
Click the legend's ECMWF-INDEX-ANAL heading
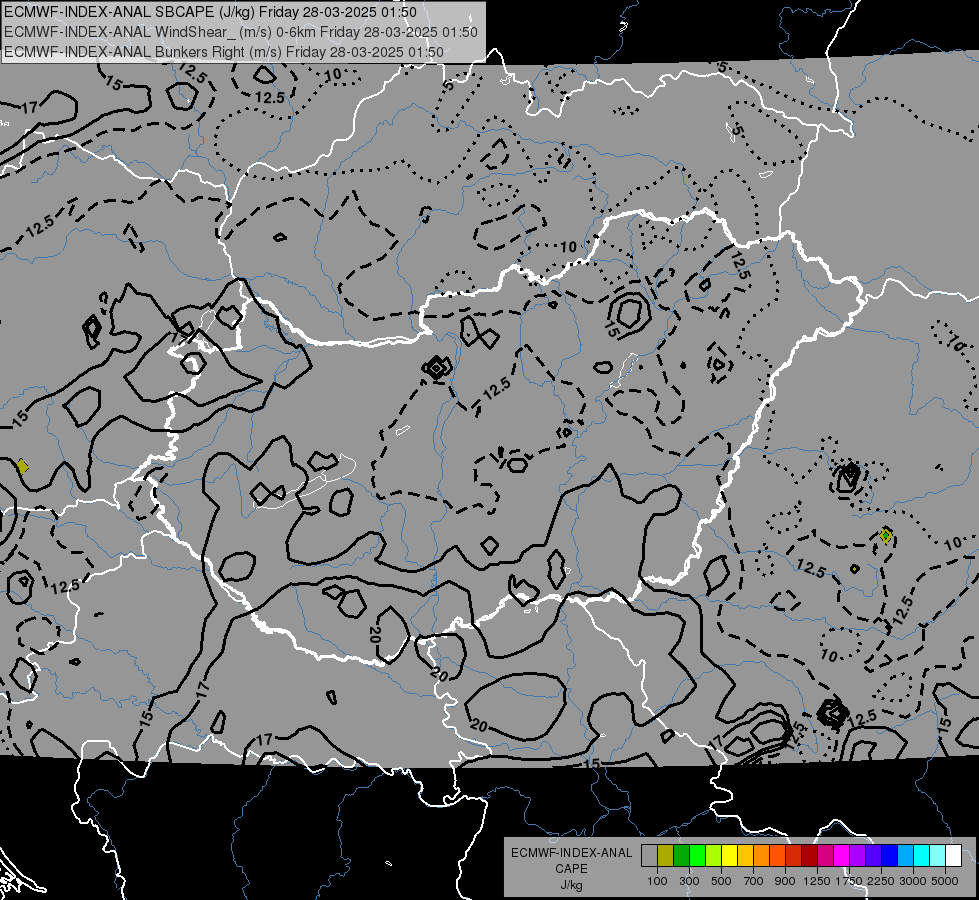[571, 853]
